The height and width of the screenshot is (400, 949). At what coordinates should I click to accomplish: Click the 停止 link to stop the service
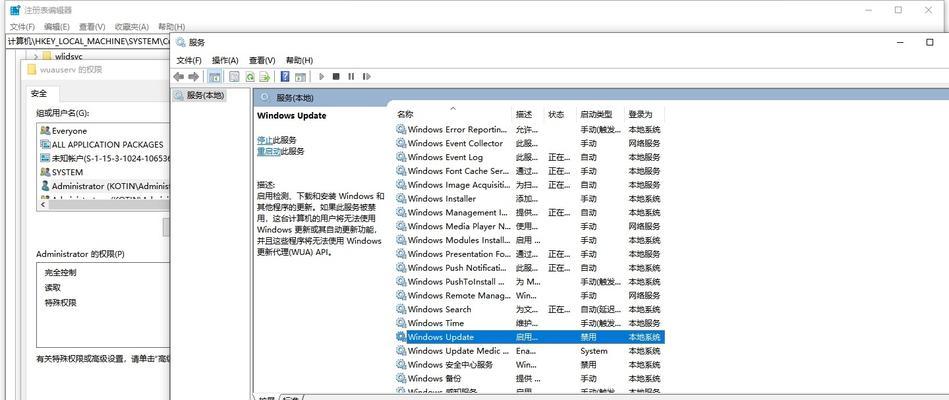264,140
